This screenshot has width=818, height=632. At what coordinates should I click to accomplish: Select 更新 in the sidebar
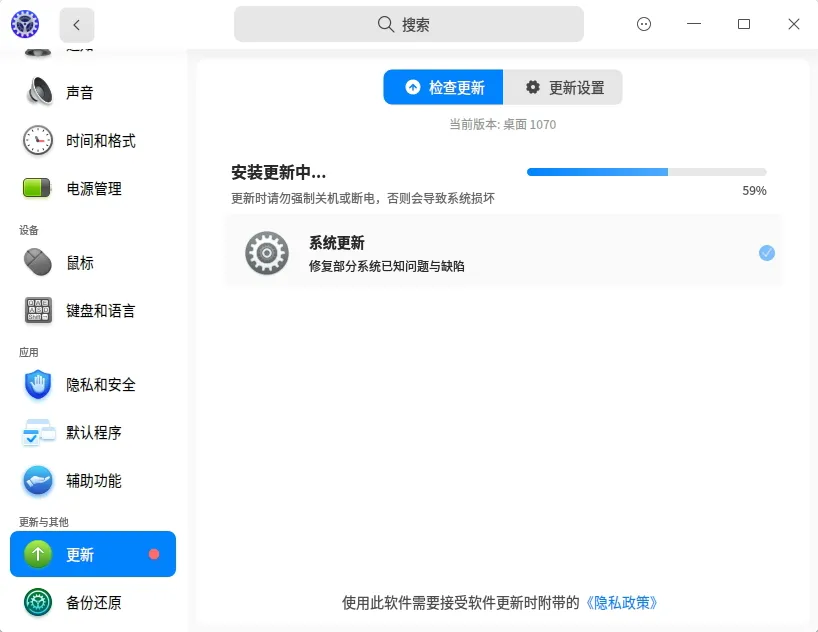[93, 554]
